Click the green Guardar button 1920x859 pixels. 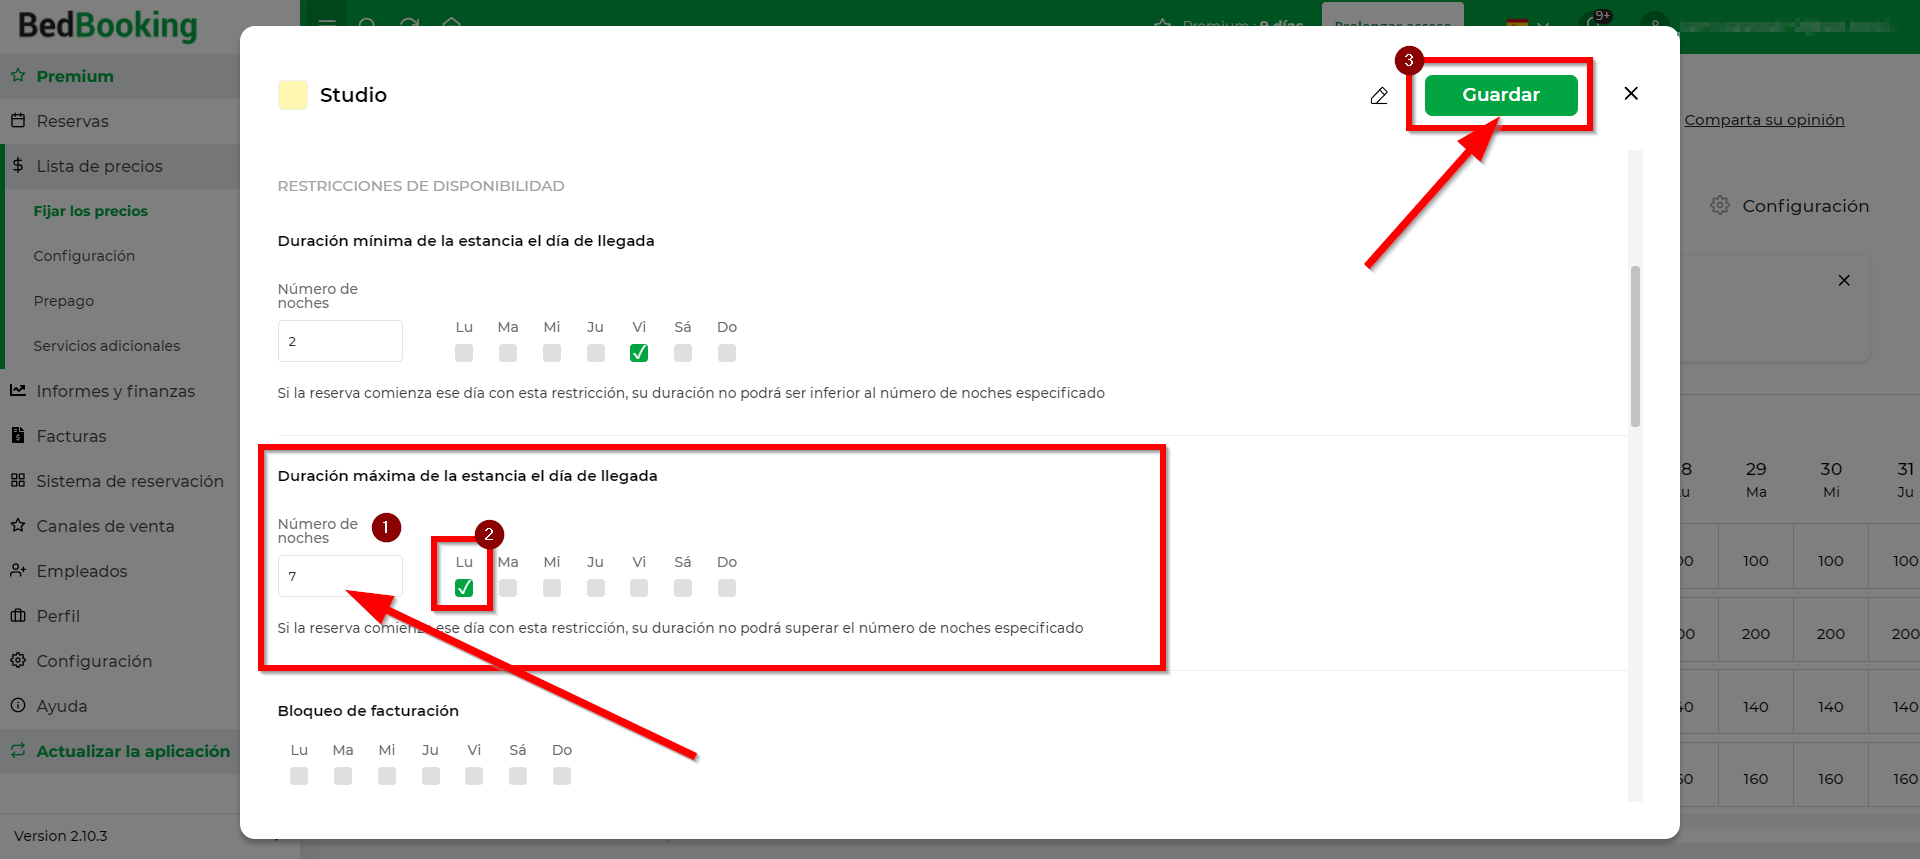click(x=1501, y=95)
